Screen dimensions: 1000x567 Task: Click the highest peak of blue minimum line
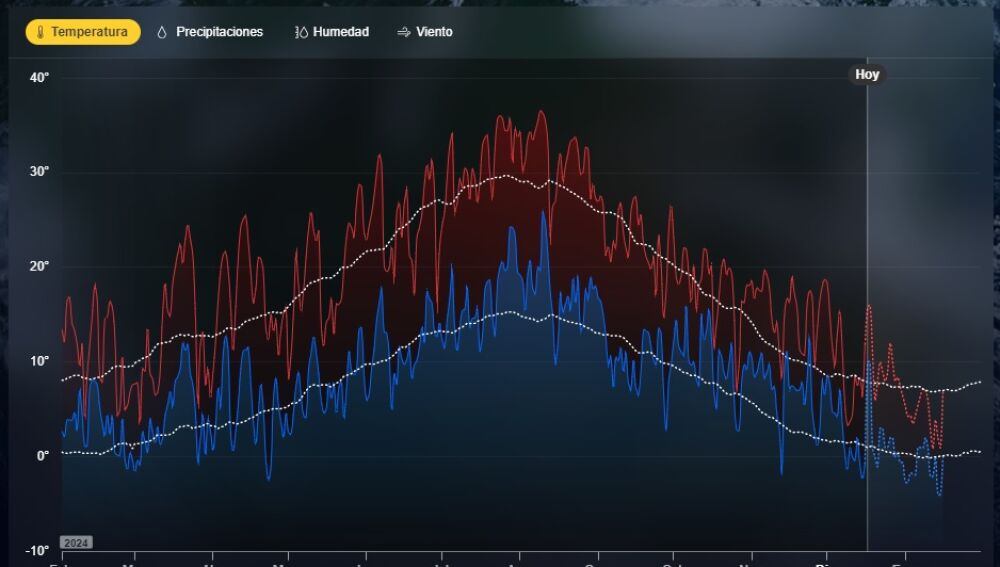coord(544,212)
